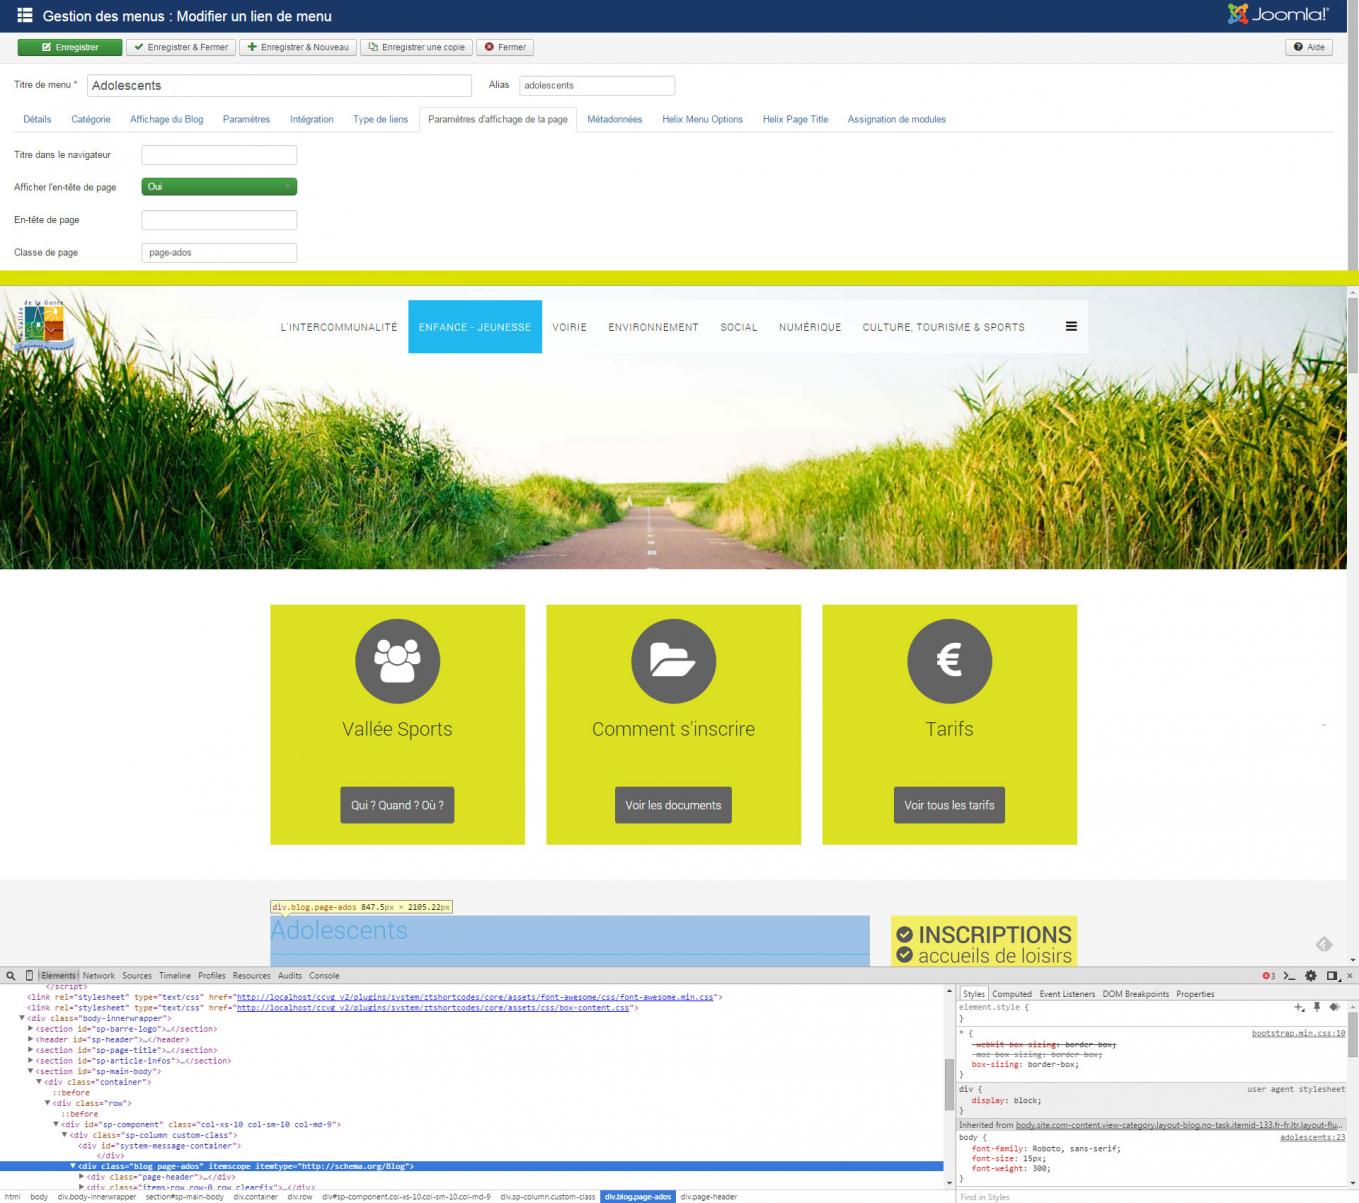Click div.sp-column.custom-class breadcrumb
The image size is (1359, 1203).
tap(548, 1197)
